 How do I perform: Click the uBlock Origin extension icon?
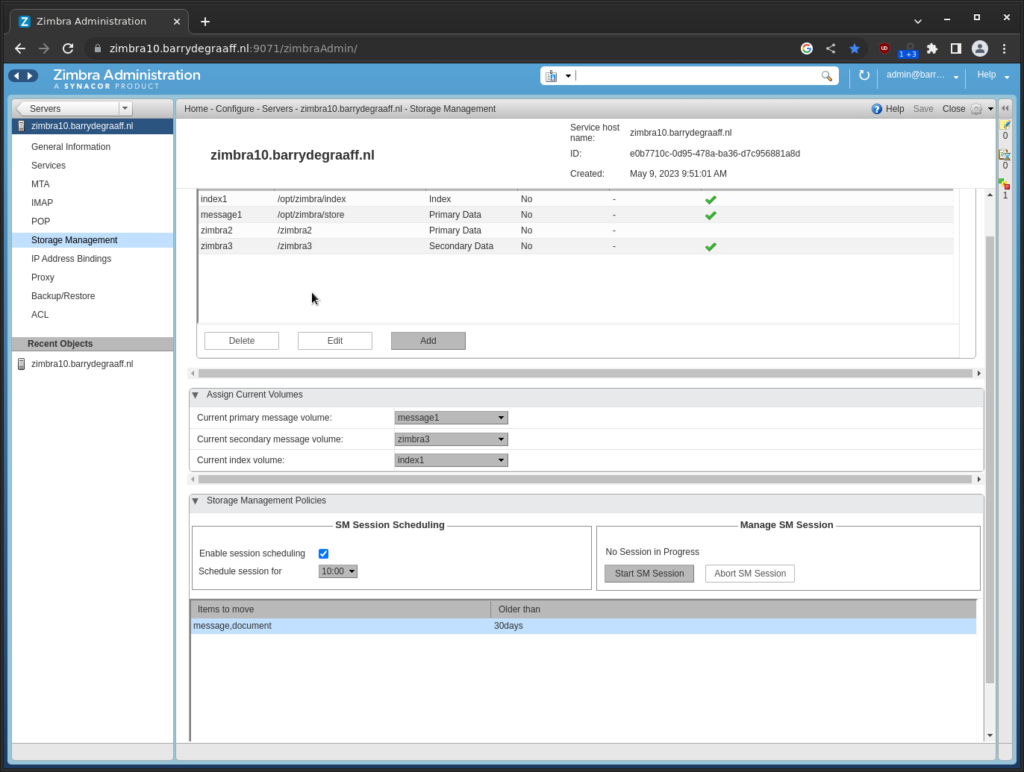click(x=884, y=48)
